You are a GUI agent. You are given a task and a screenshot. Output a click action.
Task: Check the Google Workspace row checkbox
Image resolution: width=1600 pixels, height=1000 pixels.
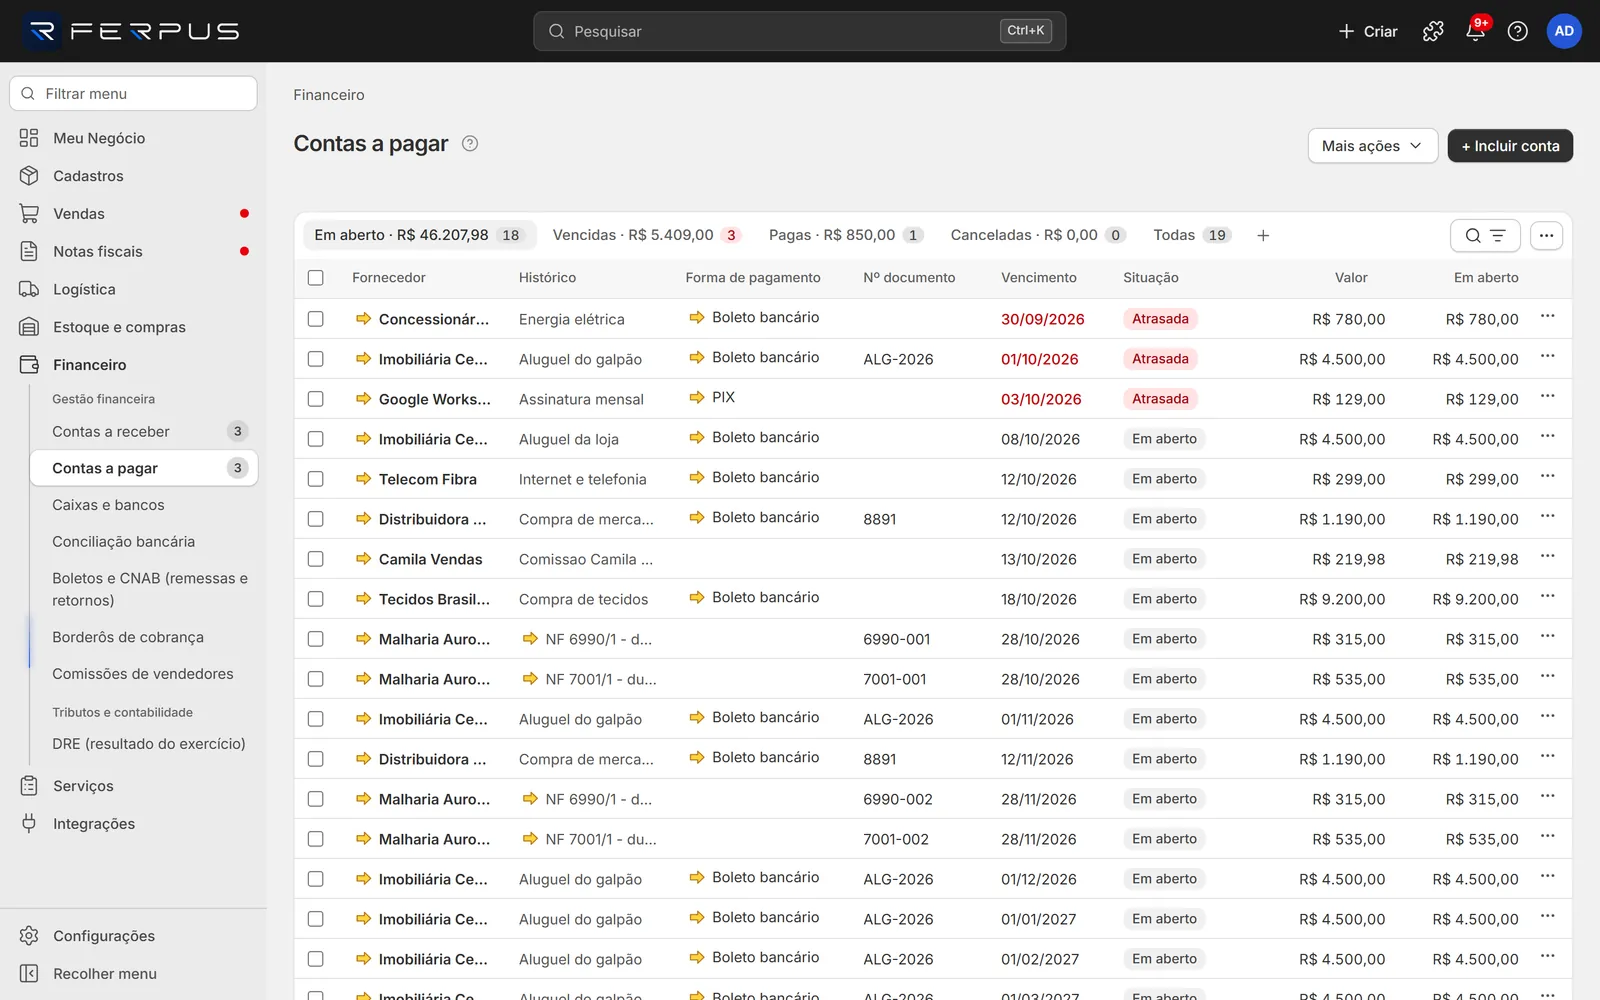point(316,399)
